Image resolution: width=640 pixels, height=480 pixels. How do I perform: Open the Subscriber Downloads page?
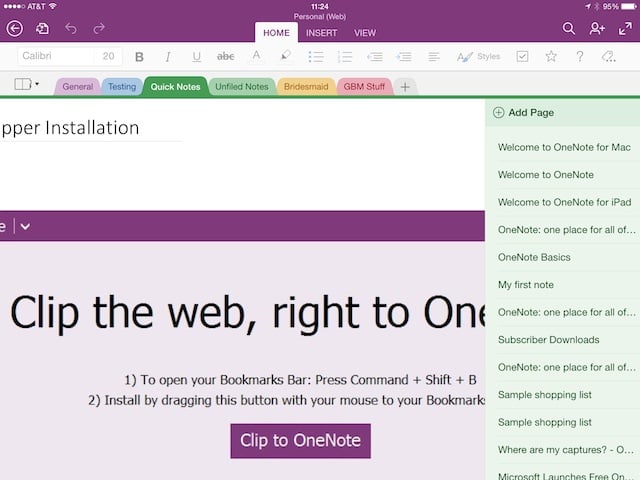[x=563, y=340]
